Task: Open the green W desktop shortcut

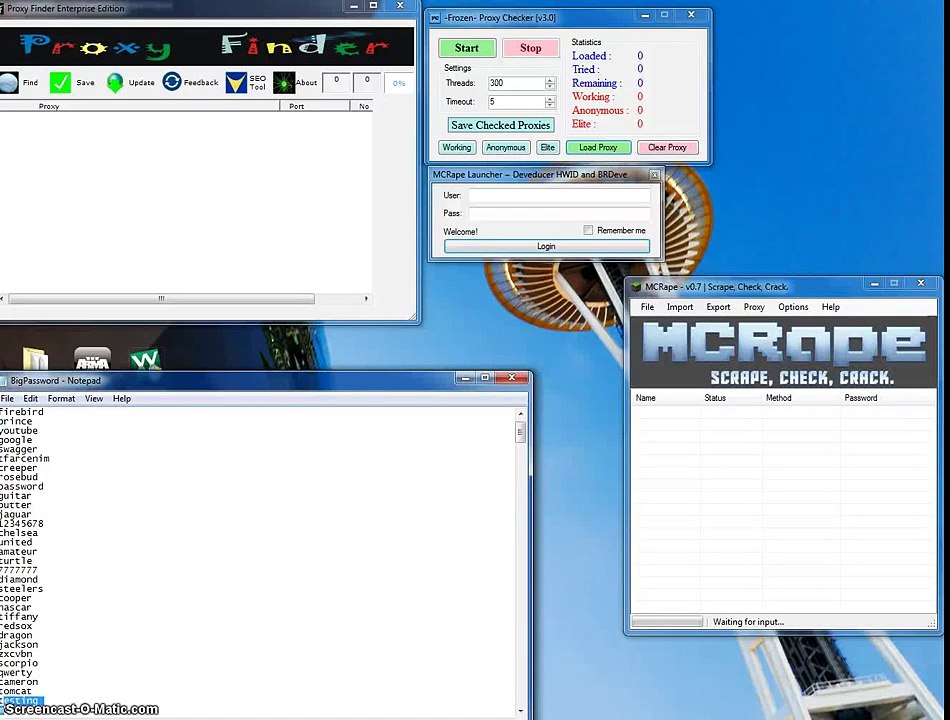Action: [x=145, y=359]
